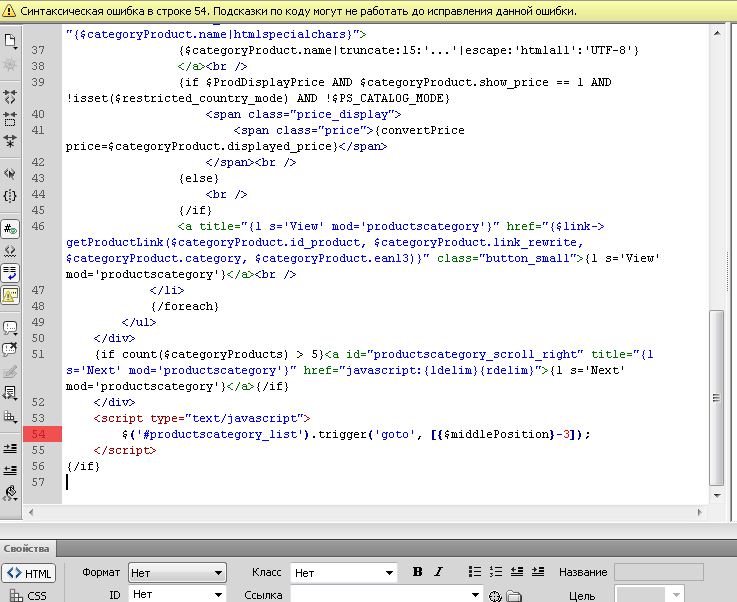This screenshot has width=737, height=602.
Task: Toggle Bold formatting
Action: [x=417, y=571]
